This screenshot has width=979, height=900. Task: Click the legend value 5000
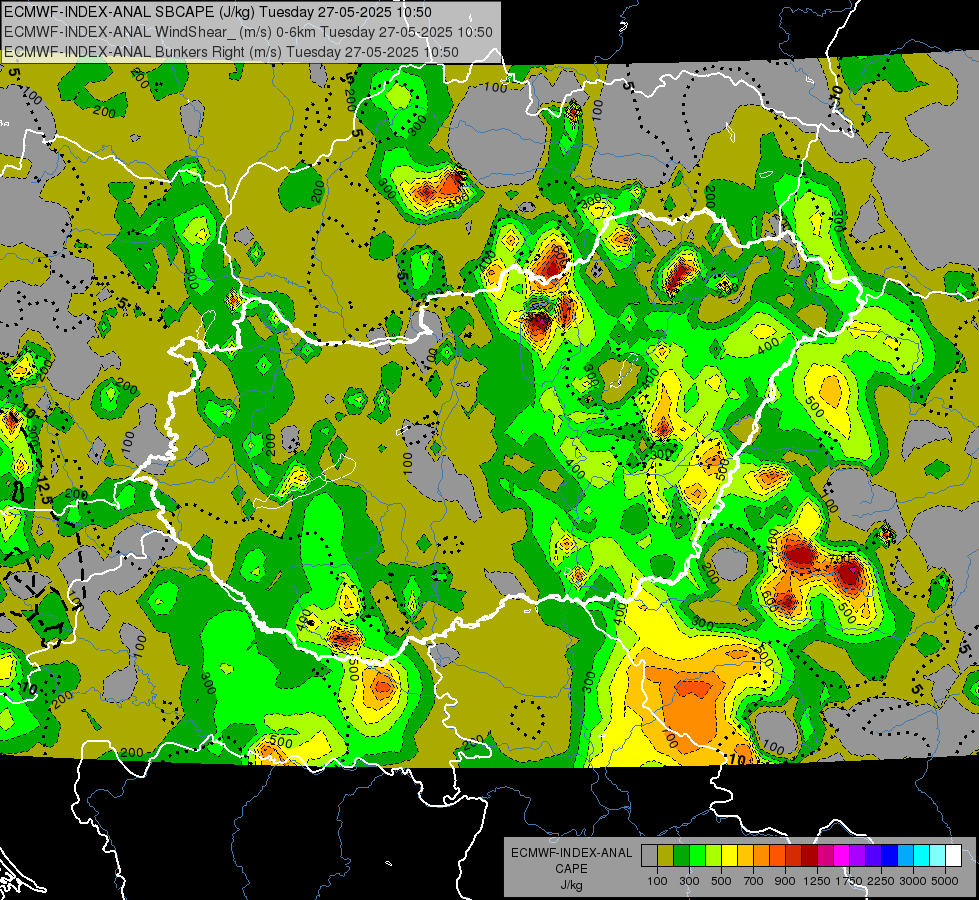[x=945, y=881]
